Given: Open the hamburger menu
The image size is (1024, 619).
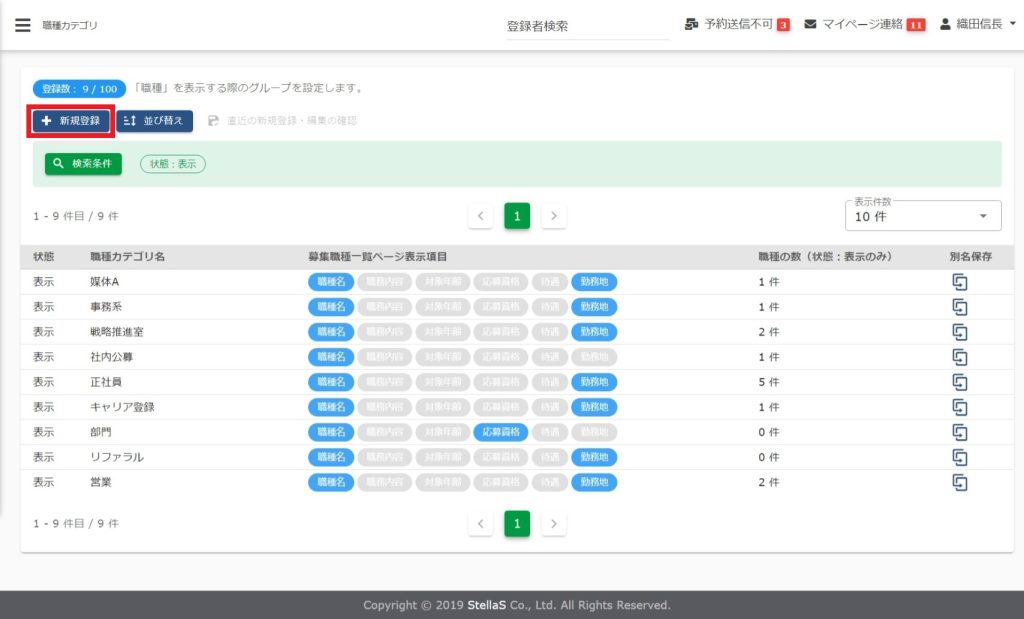Looking at the screenshot, I should click(x=23, y=25).
